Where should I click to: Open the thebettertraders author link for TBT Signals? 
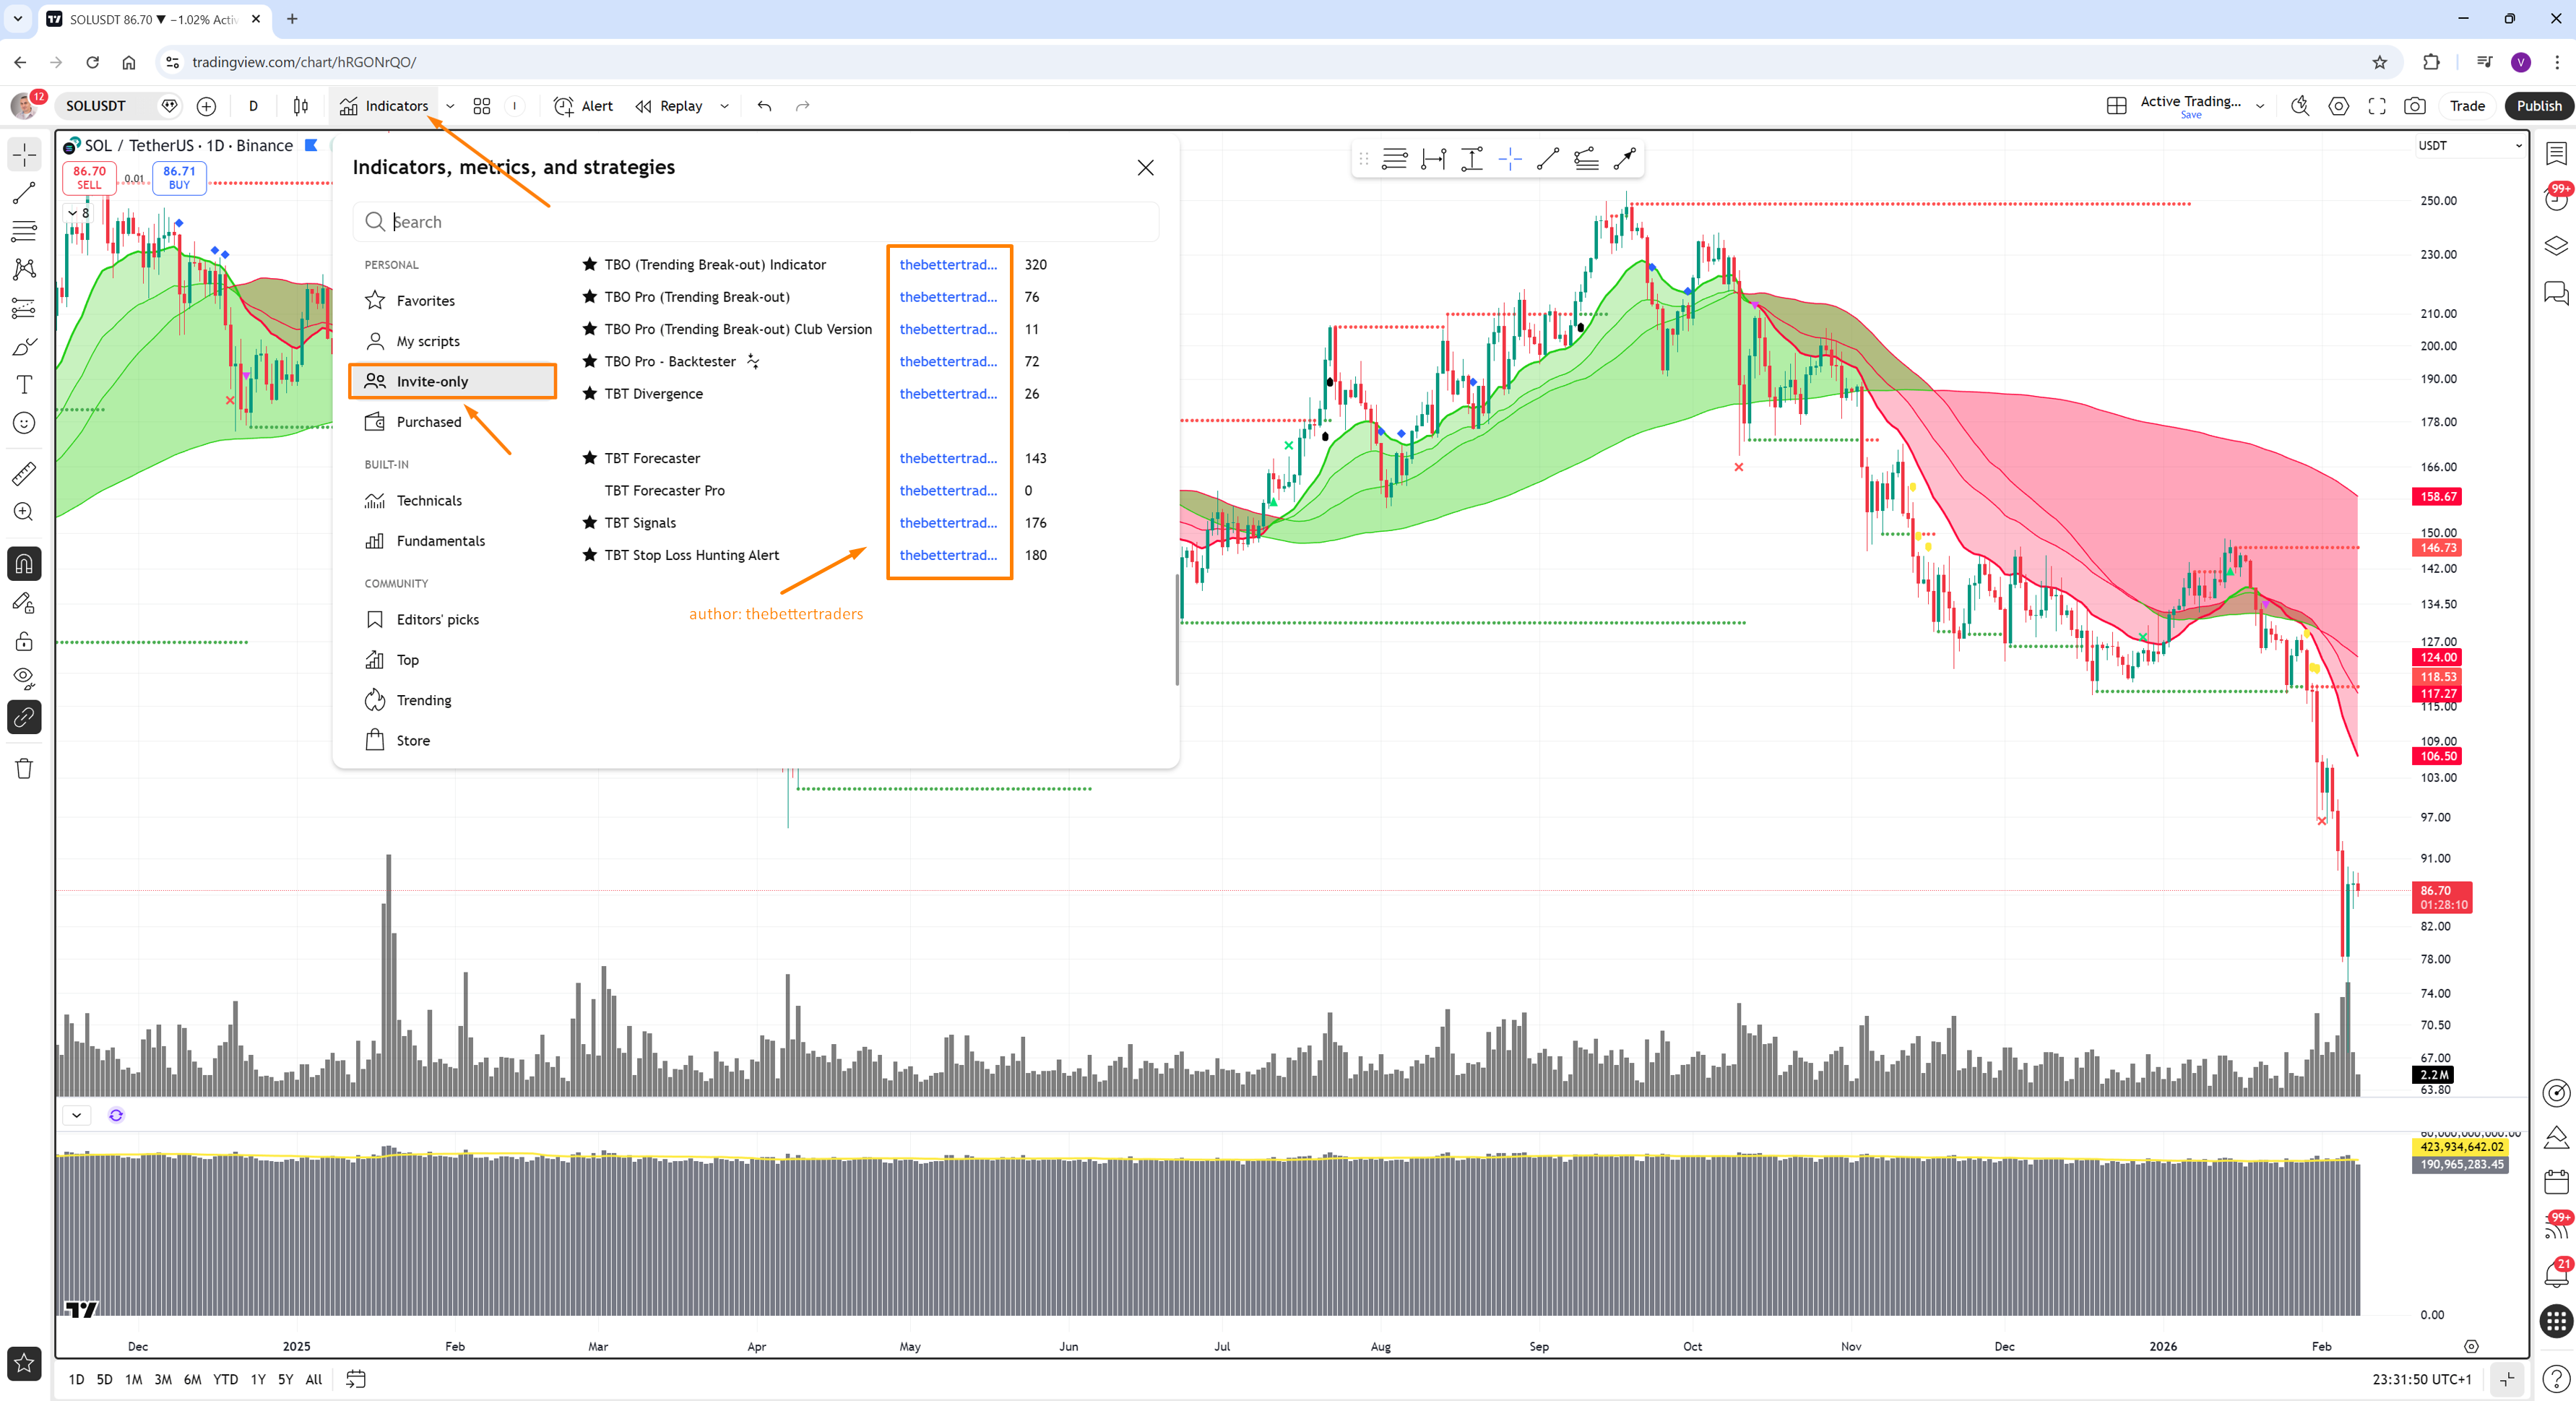(947, 522)
